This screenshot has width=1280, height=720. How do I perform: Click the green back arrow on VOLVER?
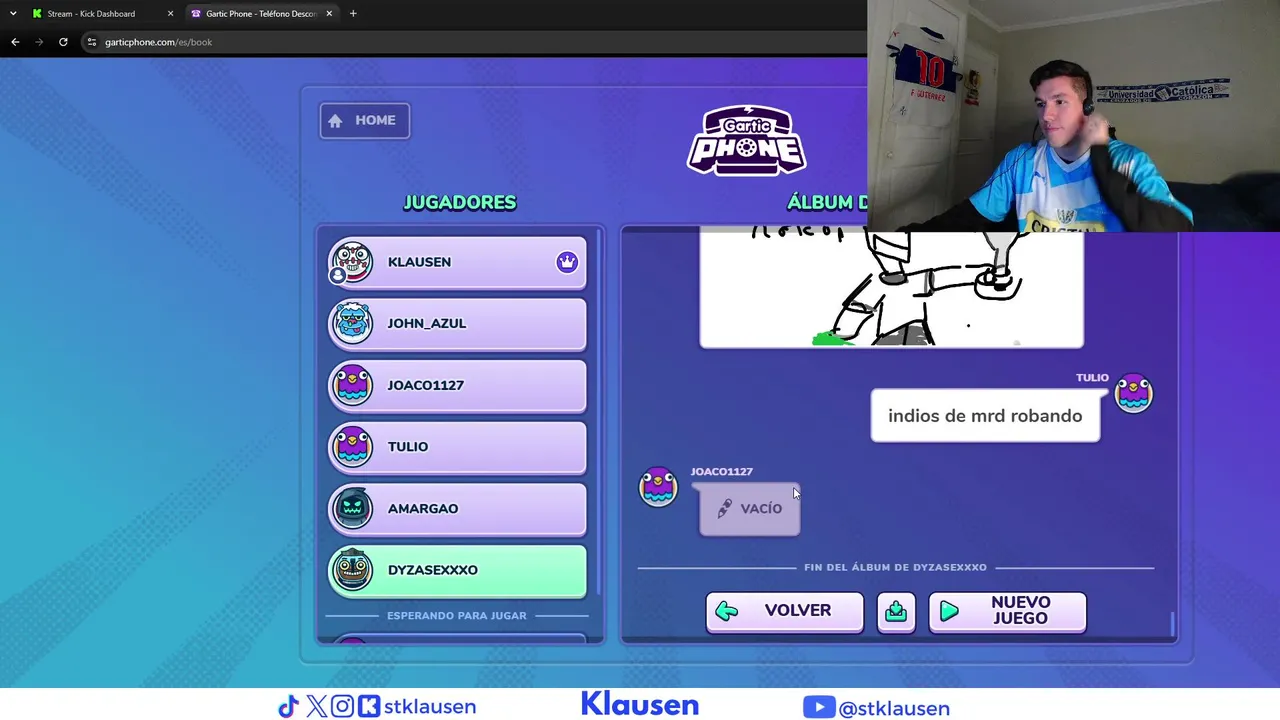point(727,611)
